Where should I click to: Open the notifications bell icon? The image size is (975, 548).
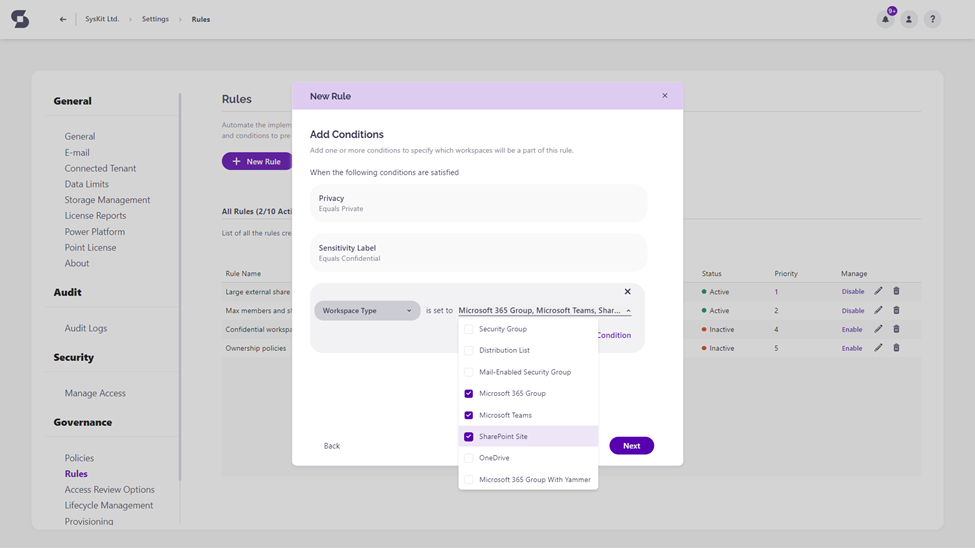[x=885, y=19]
